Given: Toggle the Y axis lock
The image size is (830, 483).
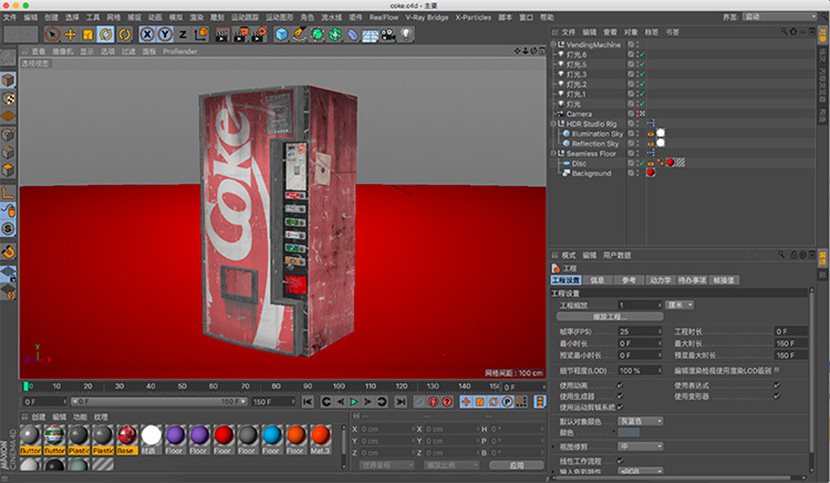Looking at the screenshot, I should coord(165,34).
